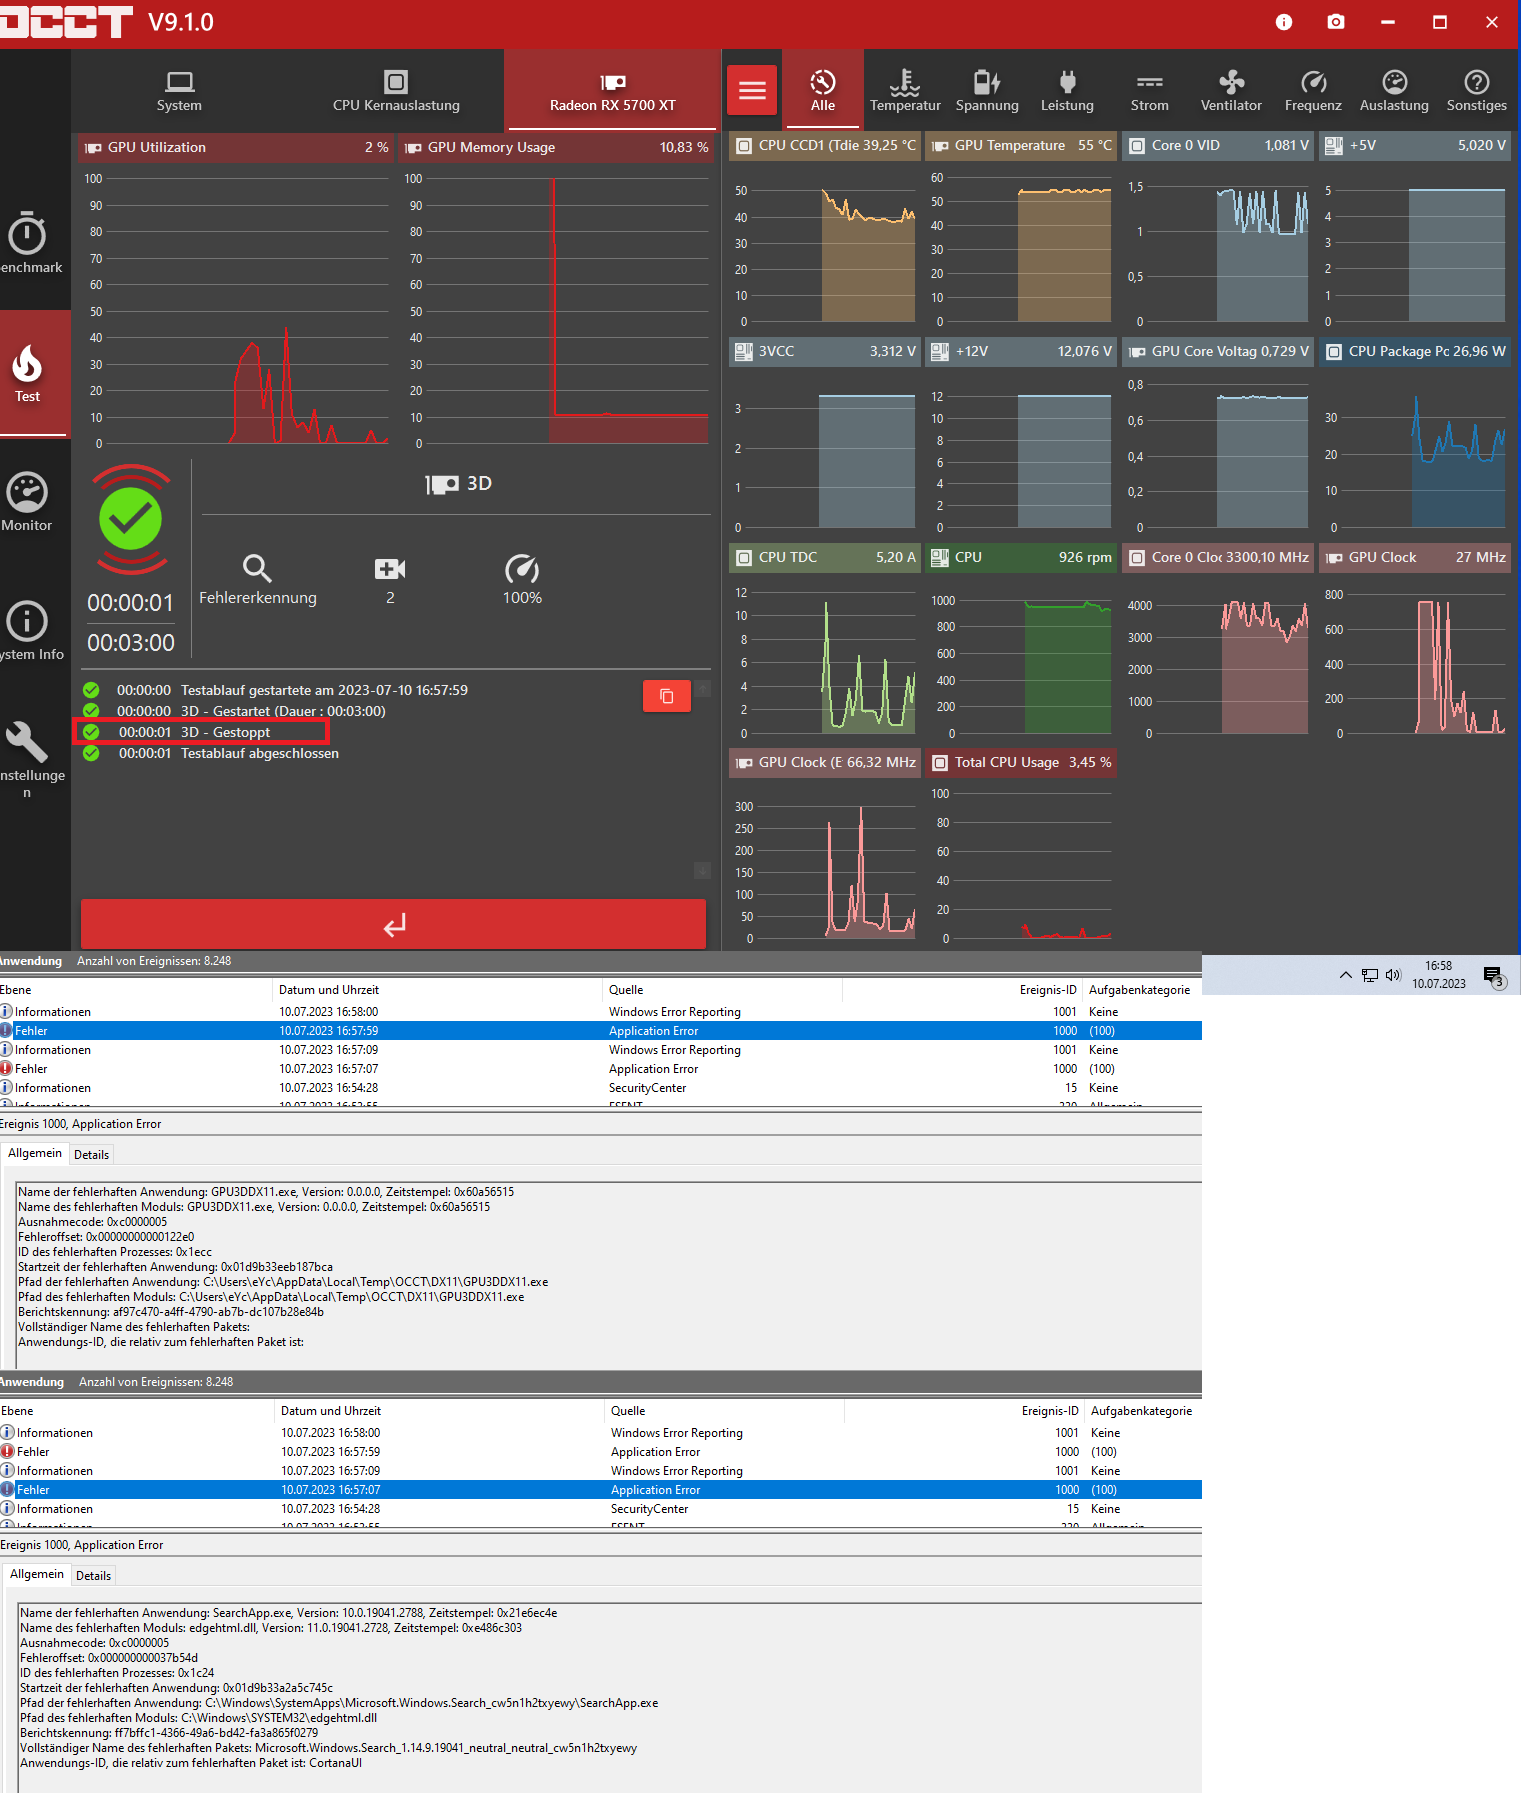Open the Monitor sidebar section
The height and width of the screenshot is (1793, 1521).
(27, 502)
